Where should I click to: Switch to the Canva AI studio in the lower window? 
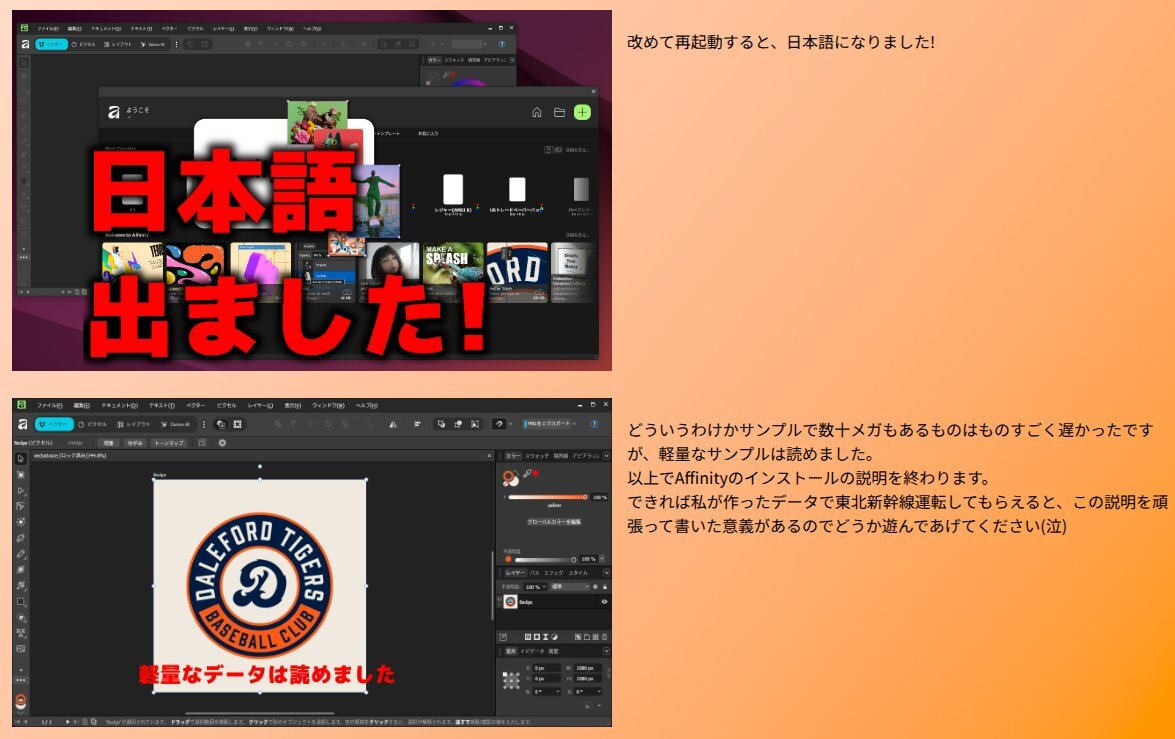coord(175,424)
